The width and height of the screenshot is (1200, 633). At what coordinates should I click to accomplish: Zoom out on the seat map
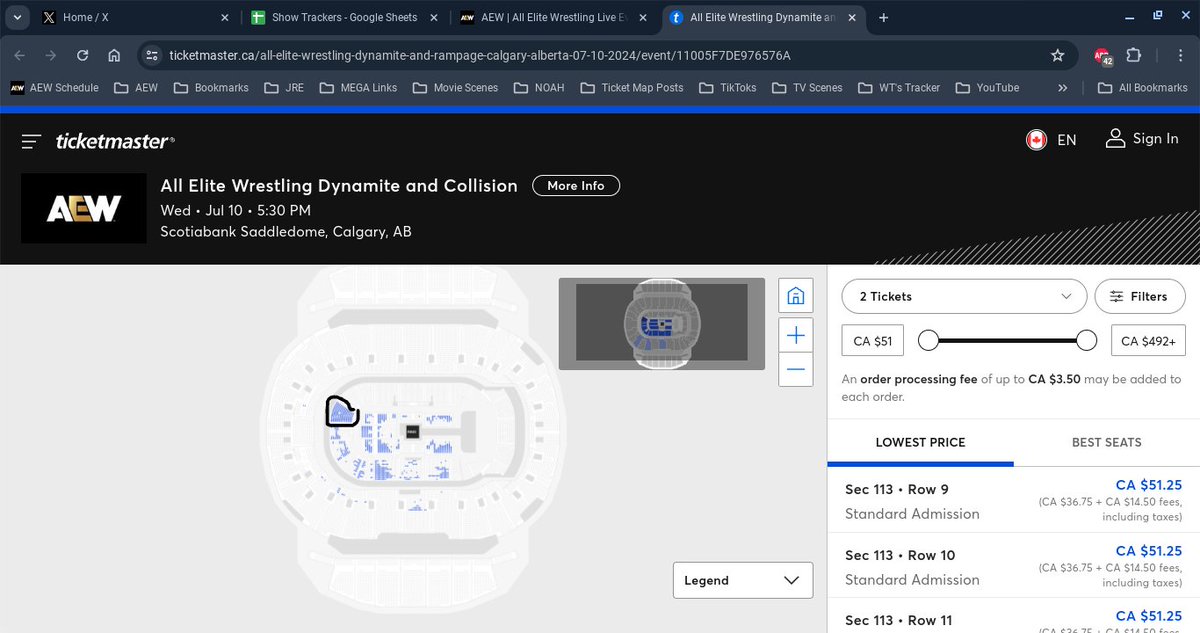point(796,369)
